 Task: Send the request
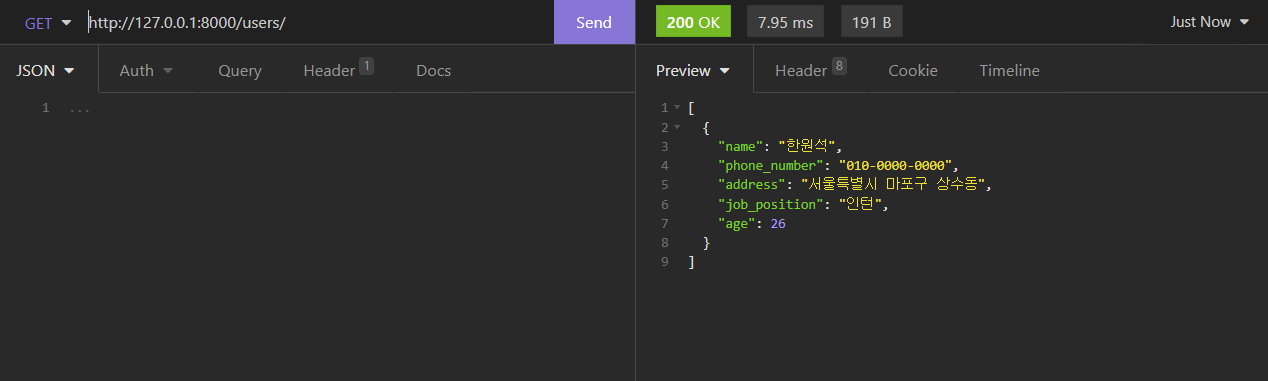(594, 22)
